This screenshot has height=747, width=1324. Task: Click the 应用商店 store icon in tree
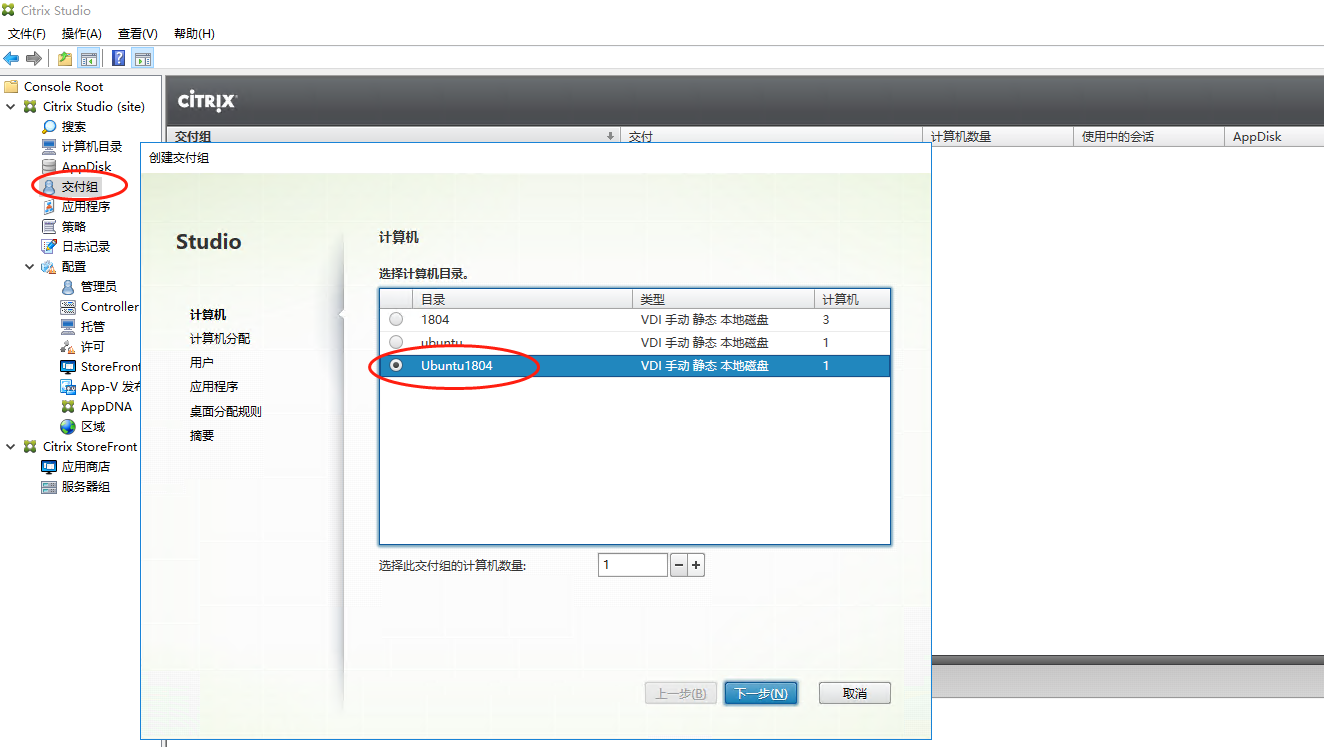coord(49,466)
